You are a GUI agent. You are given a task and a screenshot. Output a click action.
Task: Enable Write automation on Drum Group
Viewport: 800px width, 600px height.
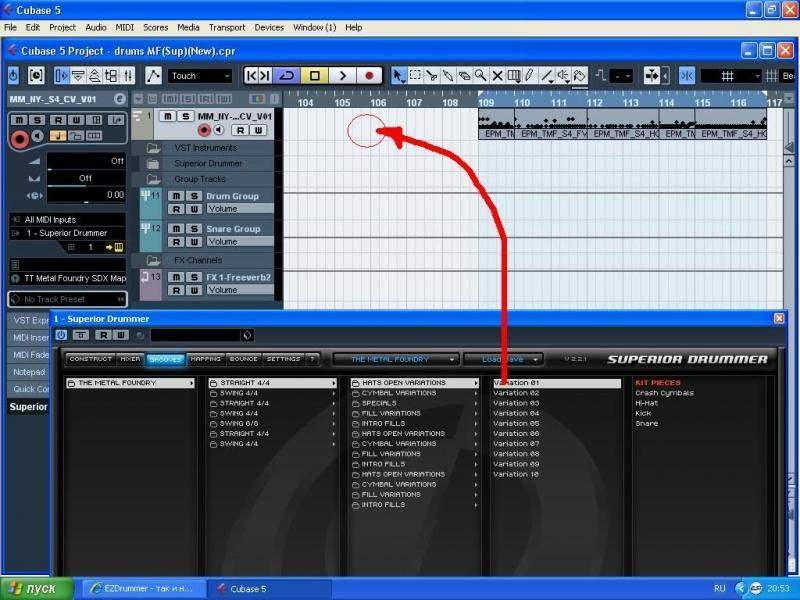[x=194, y=209]
